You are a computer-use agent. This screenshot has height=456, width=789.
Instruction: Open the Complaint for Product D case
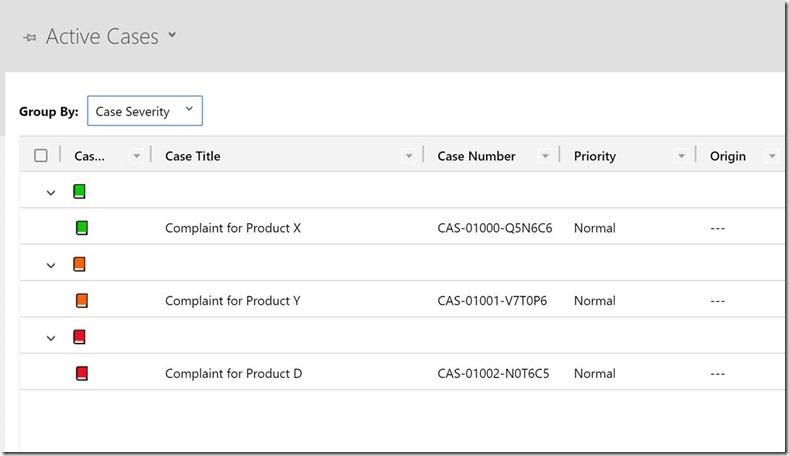coord(233,373)
